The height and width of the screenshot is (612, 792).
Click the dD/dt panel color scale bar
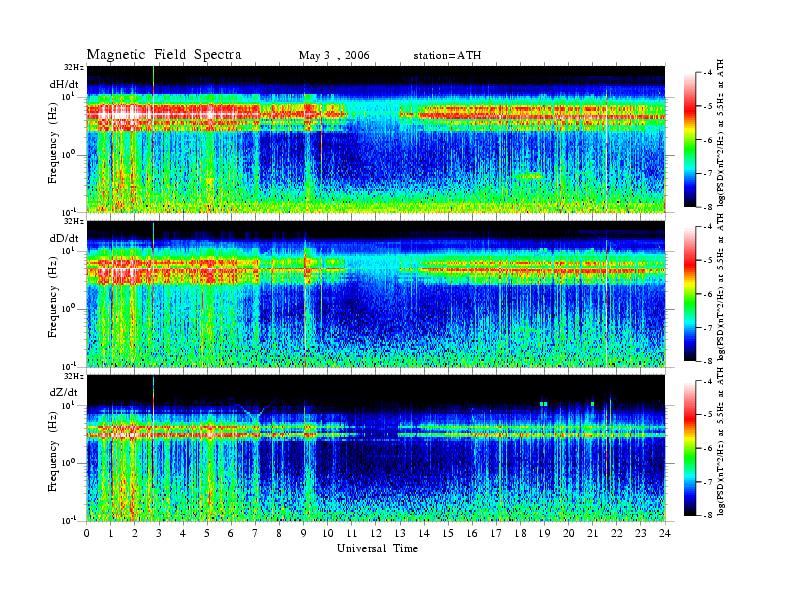click(690, 294)
